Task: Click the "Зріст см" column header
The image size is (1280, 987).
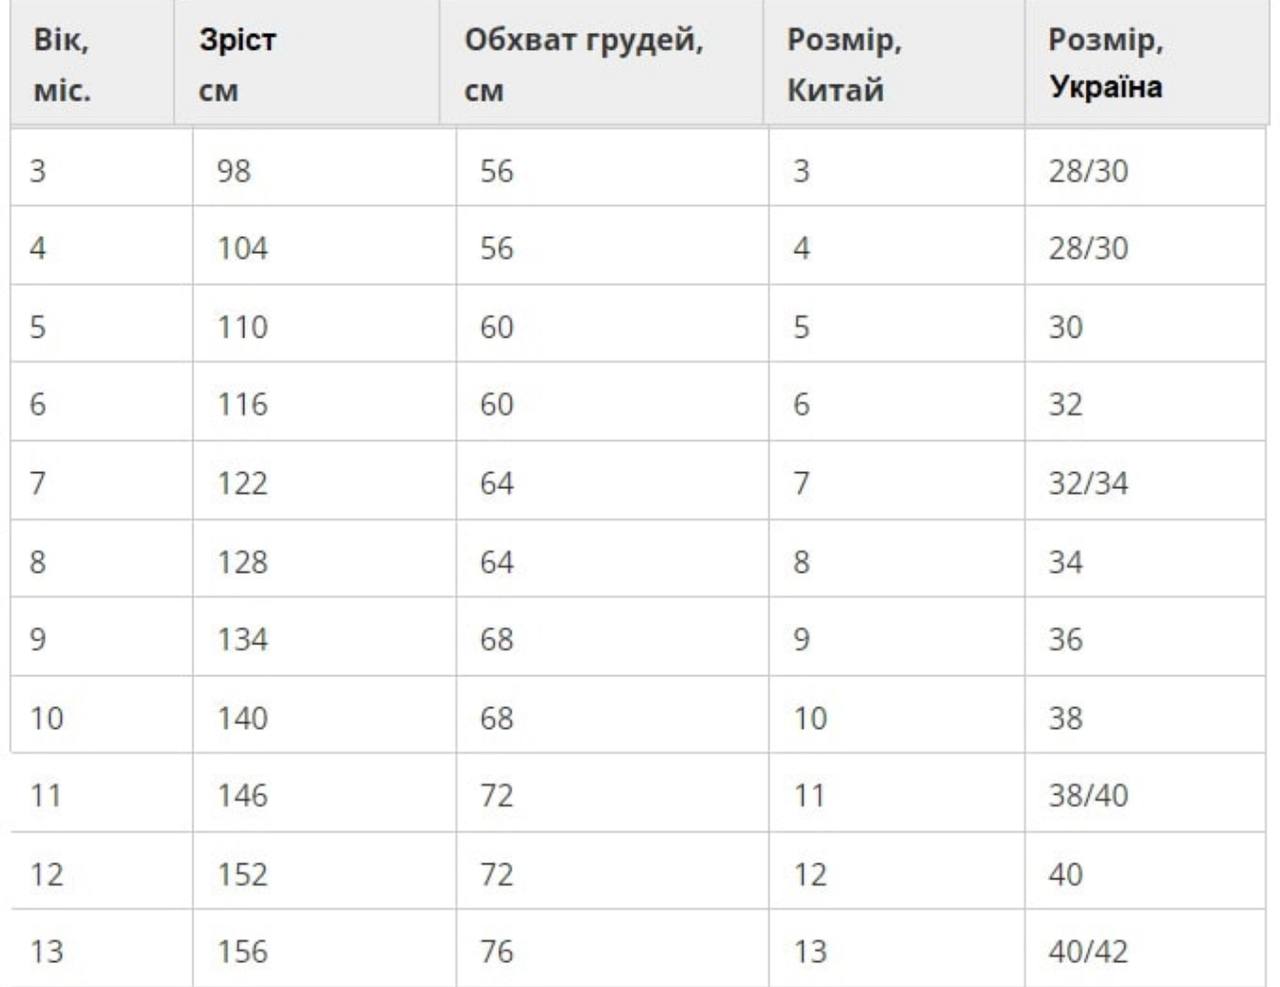Action: tap(237, 65)
